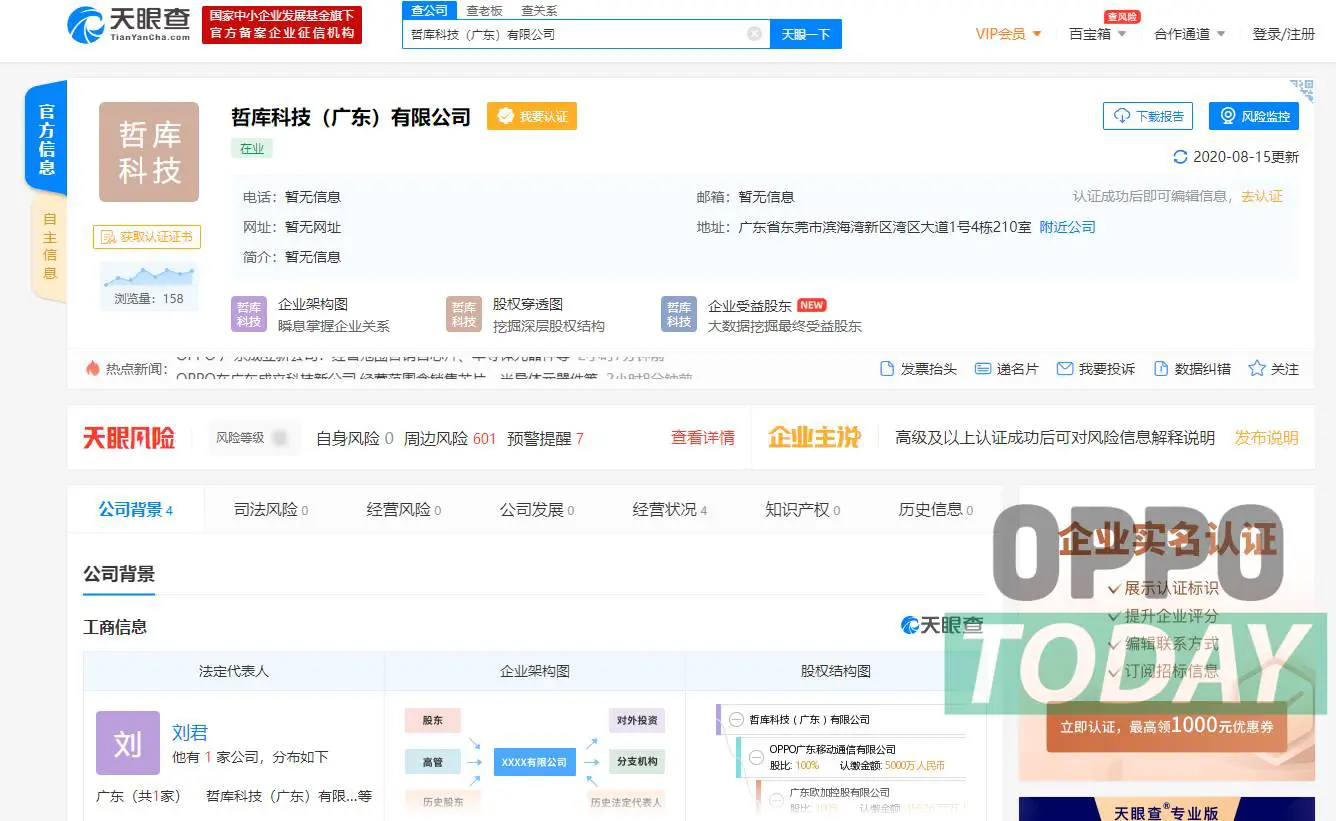Switch to the 经营风险 tab

pos(404,510)
